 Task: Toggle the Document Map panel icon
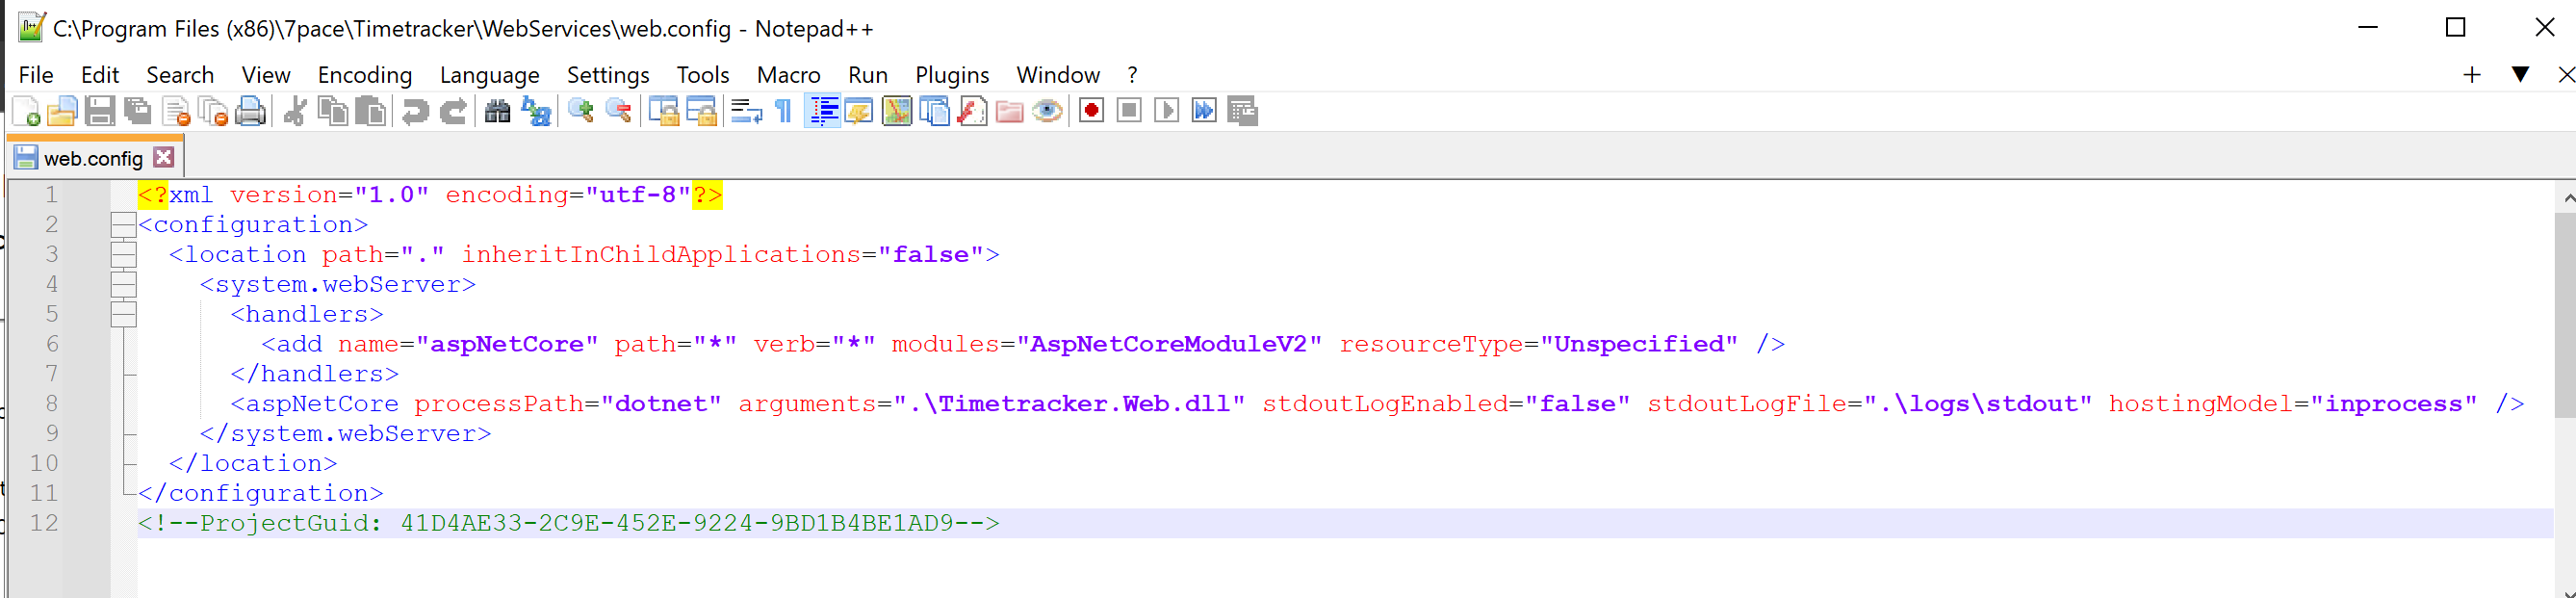tap(897, 111)
